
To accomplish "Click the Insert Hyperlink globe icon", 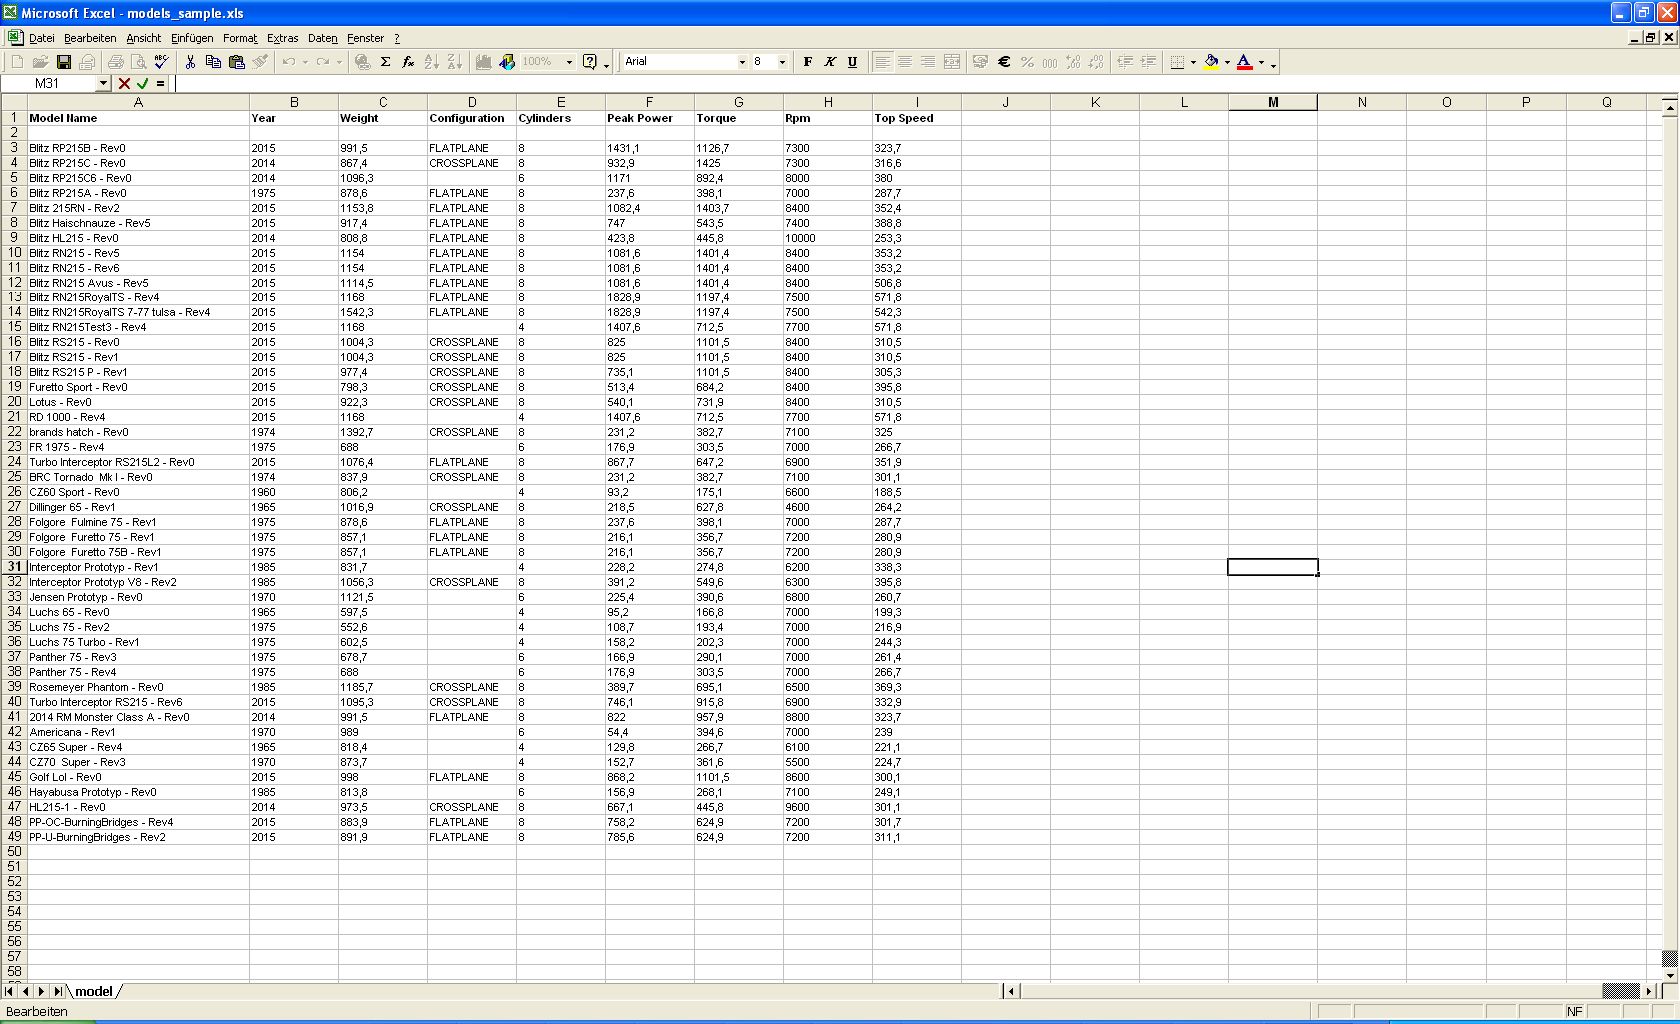I will click(362, 62).
